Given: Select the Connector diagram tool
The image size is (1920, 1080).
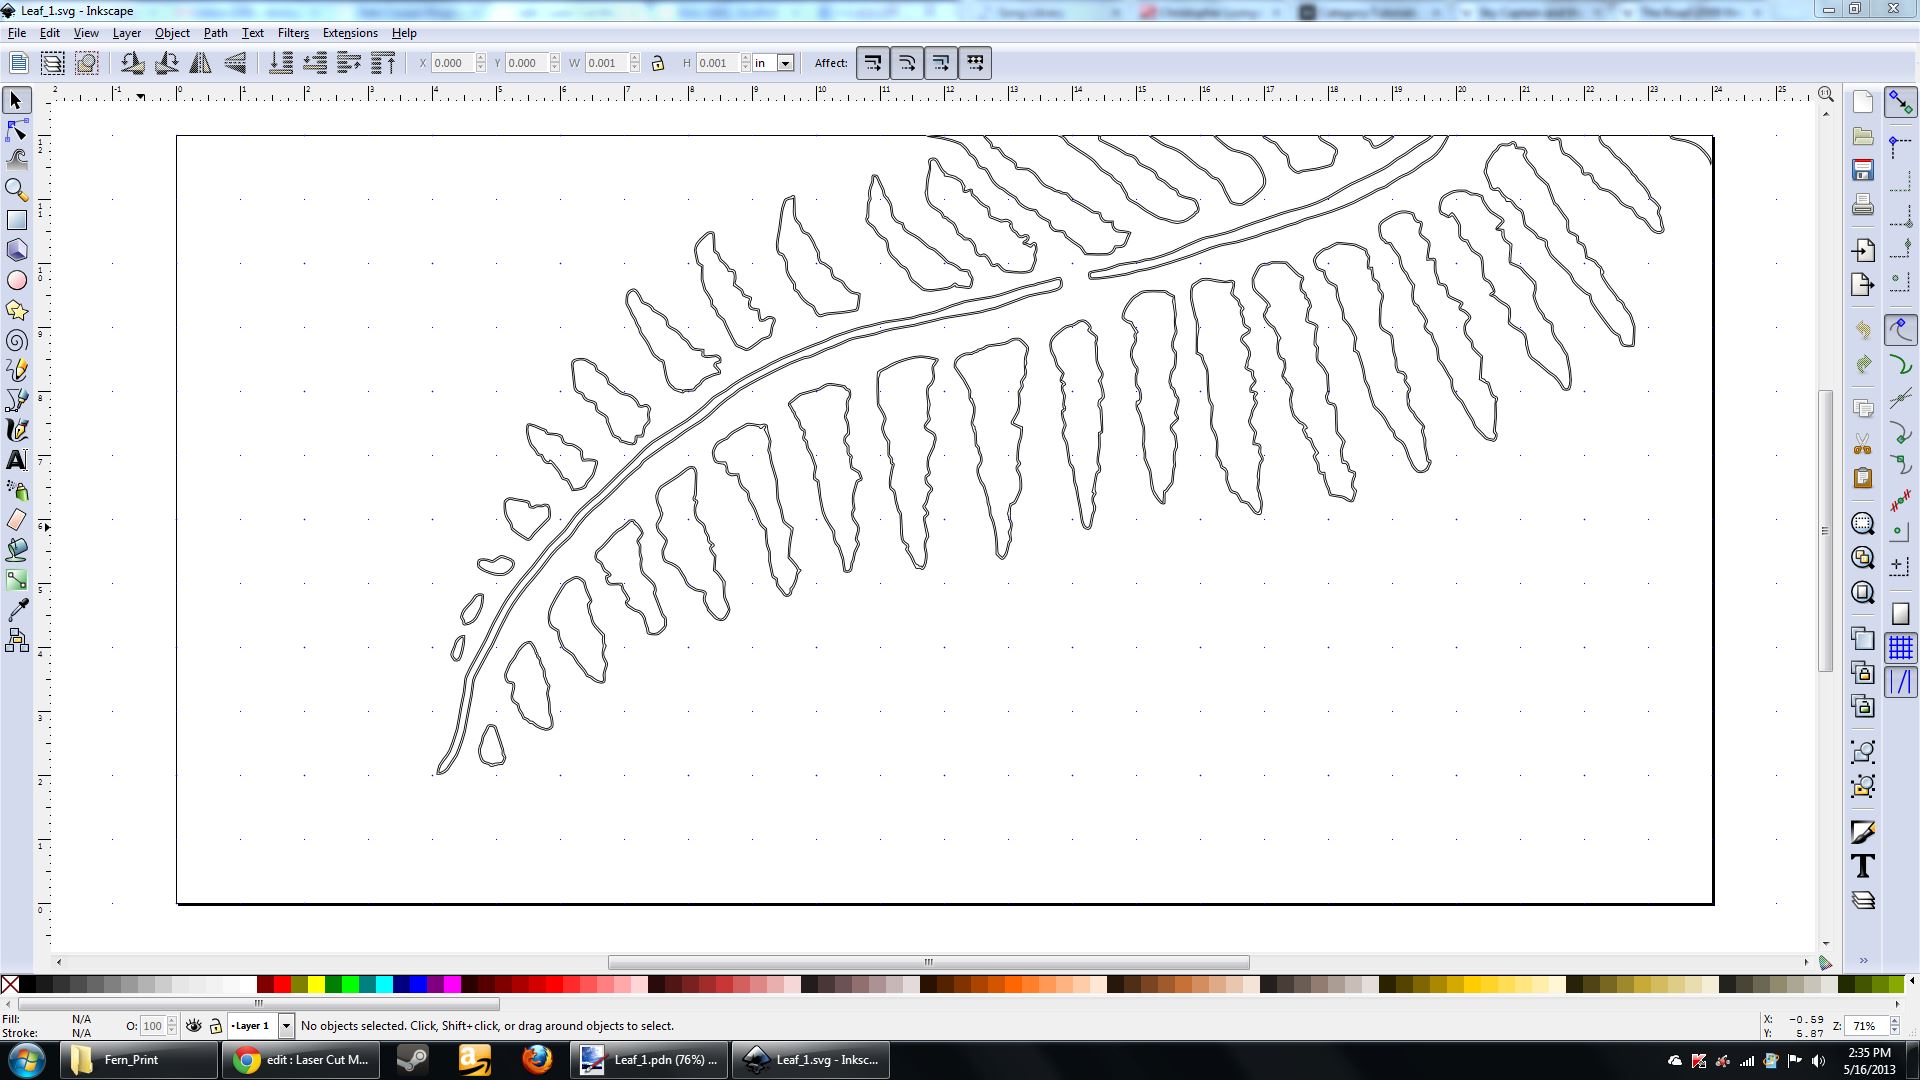Looking at the screenshot, I should [x=17, y=640].
